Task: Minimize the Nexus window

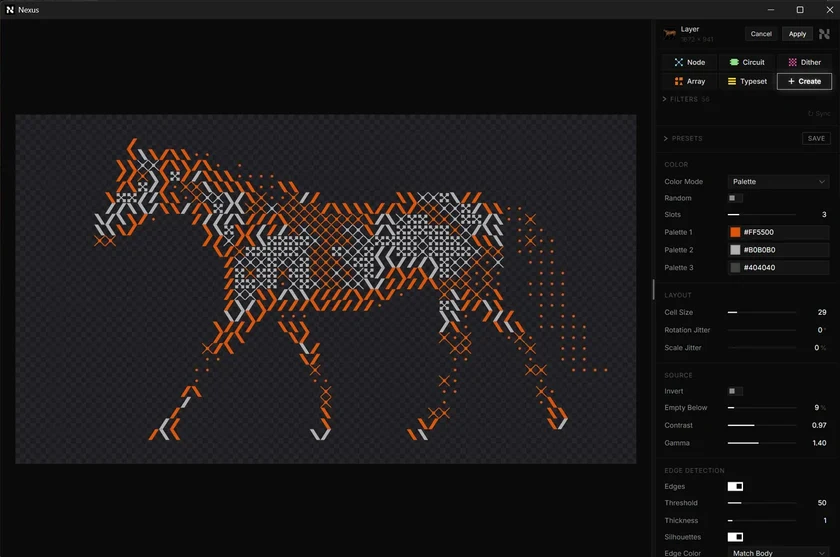Action: [770, 10]
